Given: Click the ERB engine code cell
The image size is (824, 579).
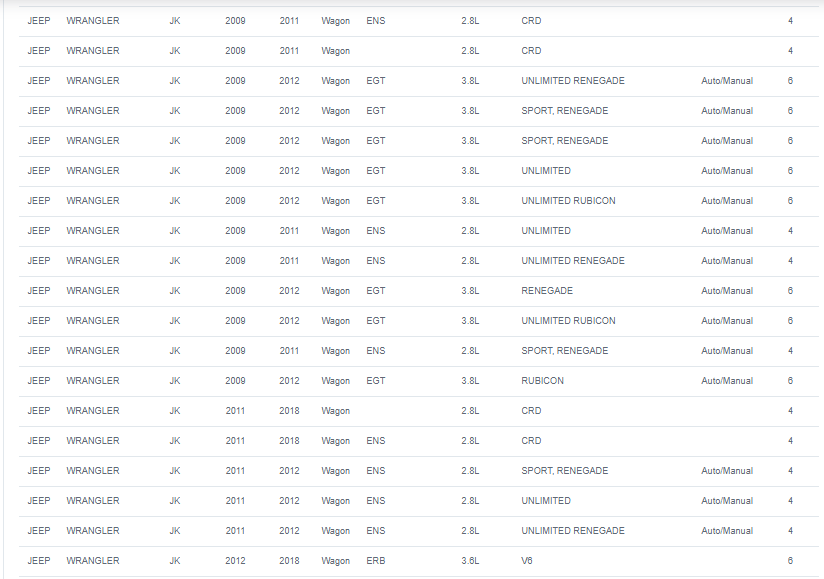Looking at the screenshot, I should coord(375,561).
